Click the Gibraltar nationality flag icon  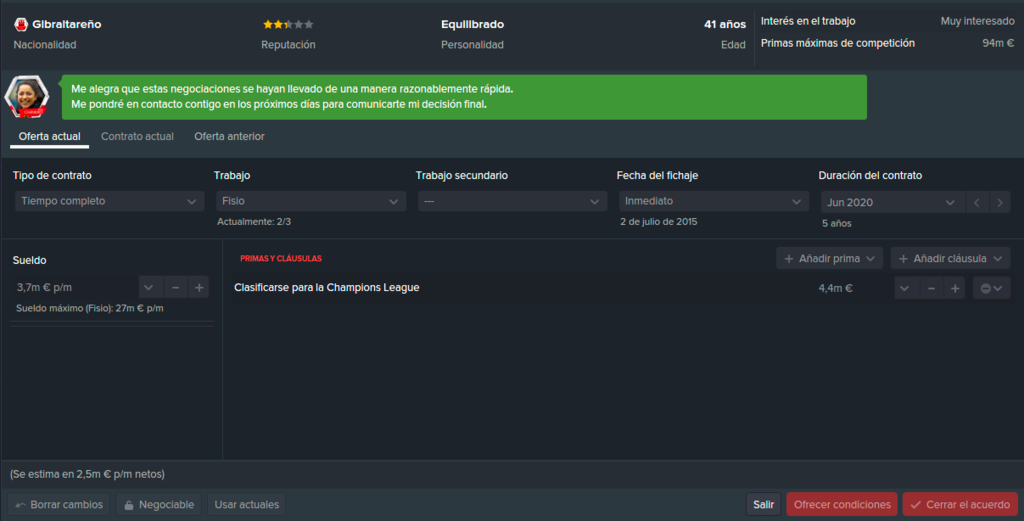click(x=21, y=25)
